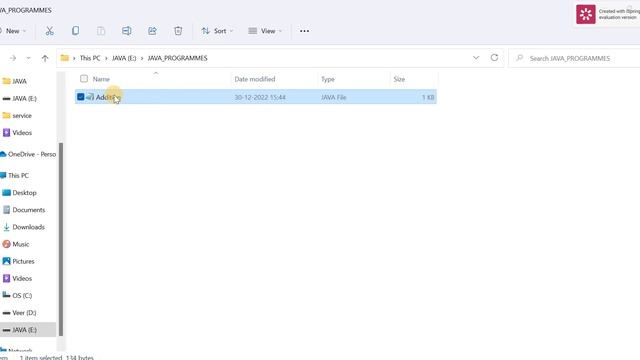
Task: Open Videos under This PC
Action: coord(17,278)
